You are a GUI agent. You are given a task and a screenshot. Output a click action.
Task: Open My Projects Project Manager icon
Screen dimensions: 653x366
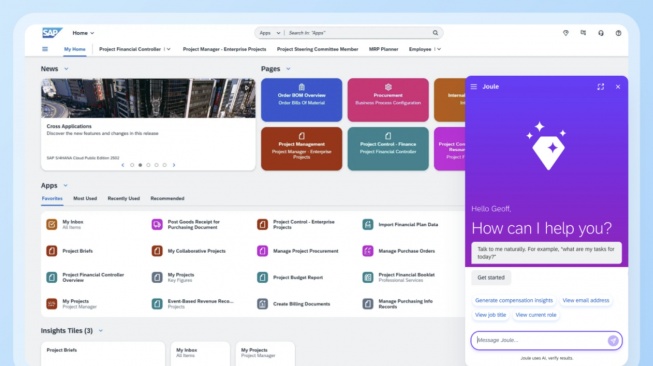pyautogui.click(x=52, y=304)
